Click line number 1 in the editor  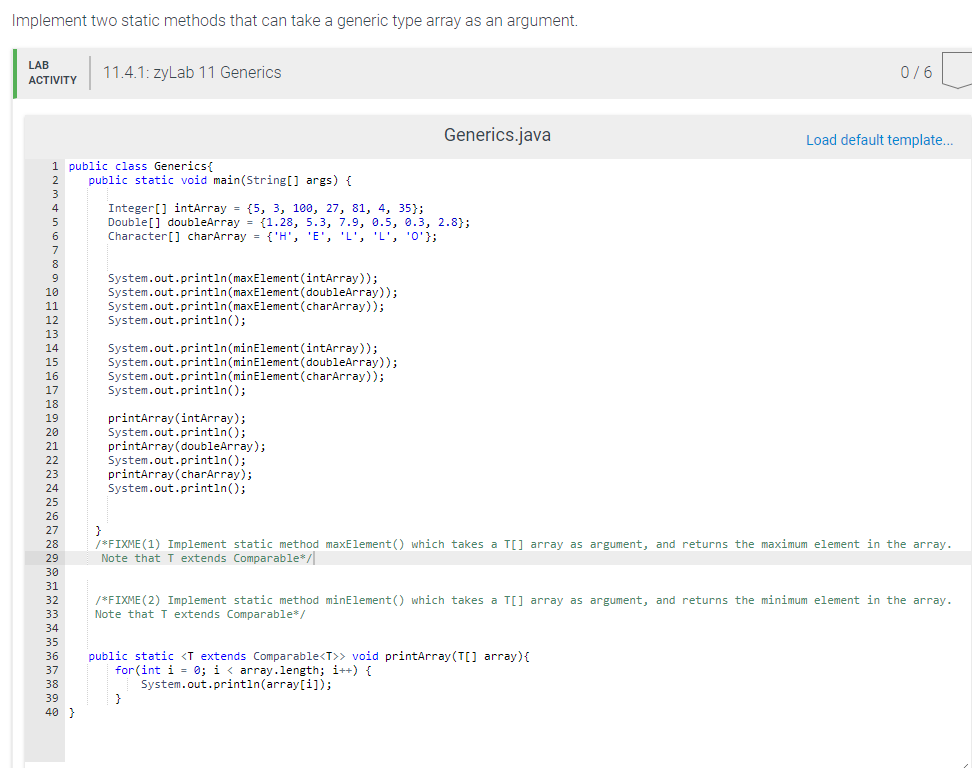[54, 166]
